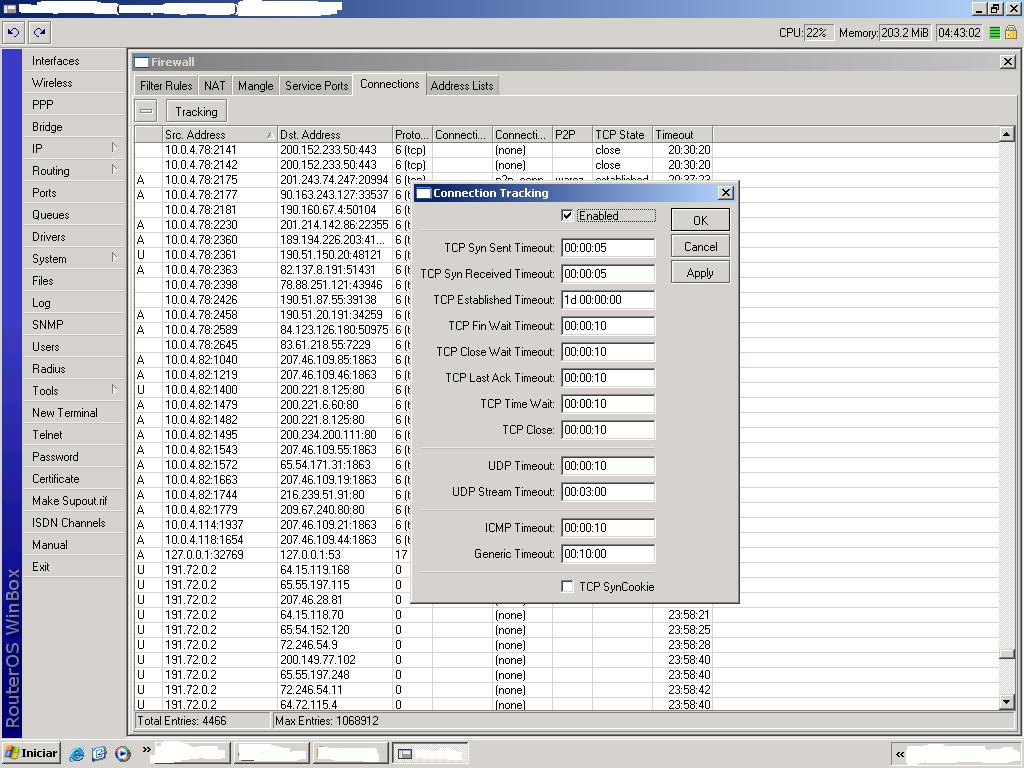Open the Iniciar start button
This screenshot has width=1024, height=768.
pyautogui.click(x=31, y=753)
